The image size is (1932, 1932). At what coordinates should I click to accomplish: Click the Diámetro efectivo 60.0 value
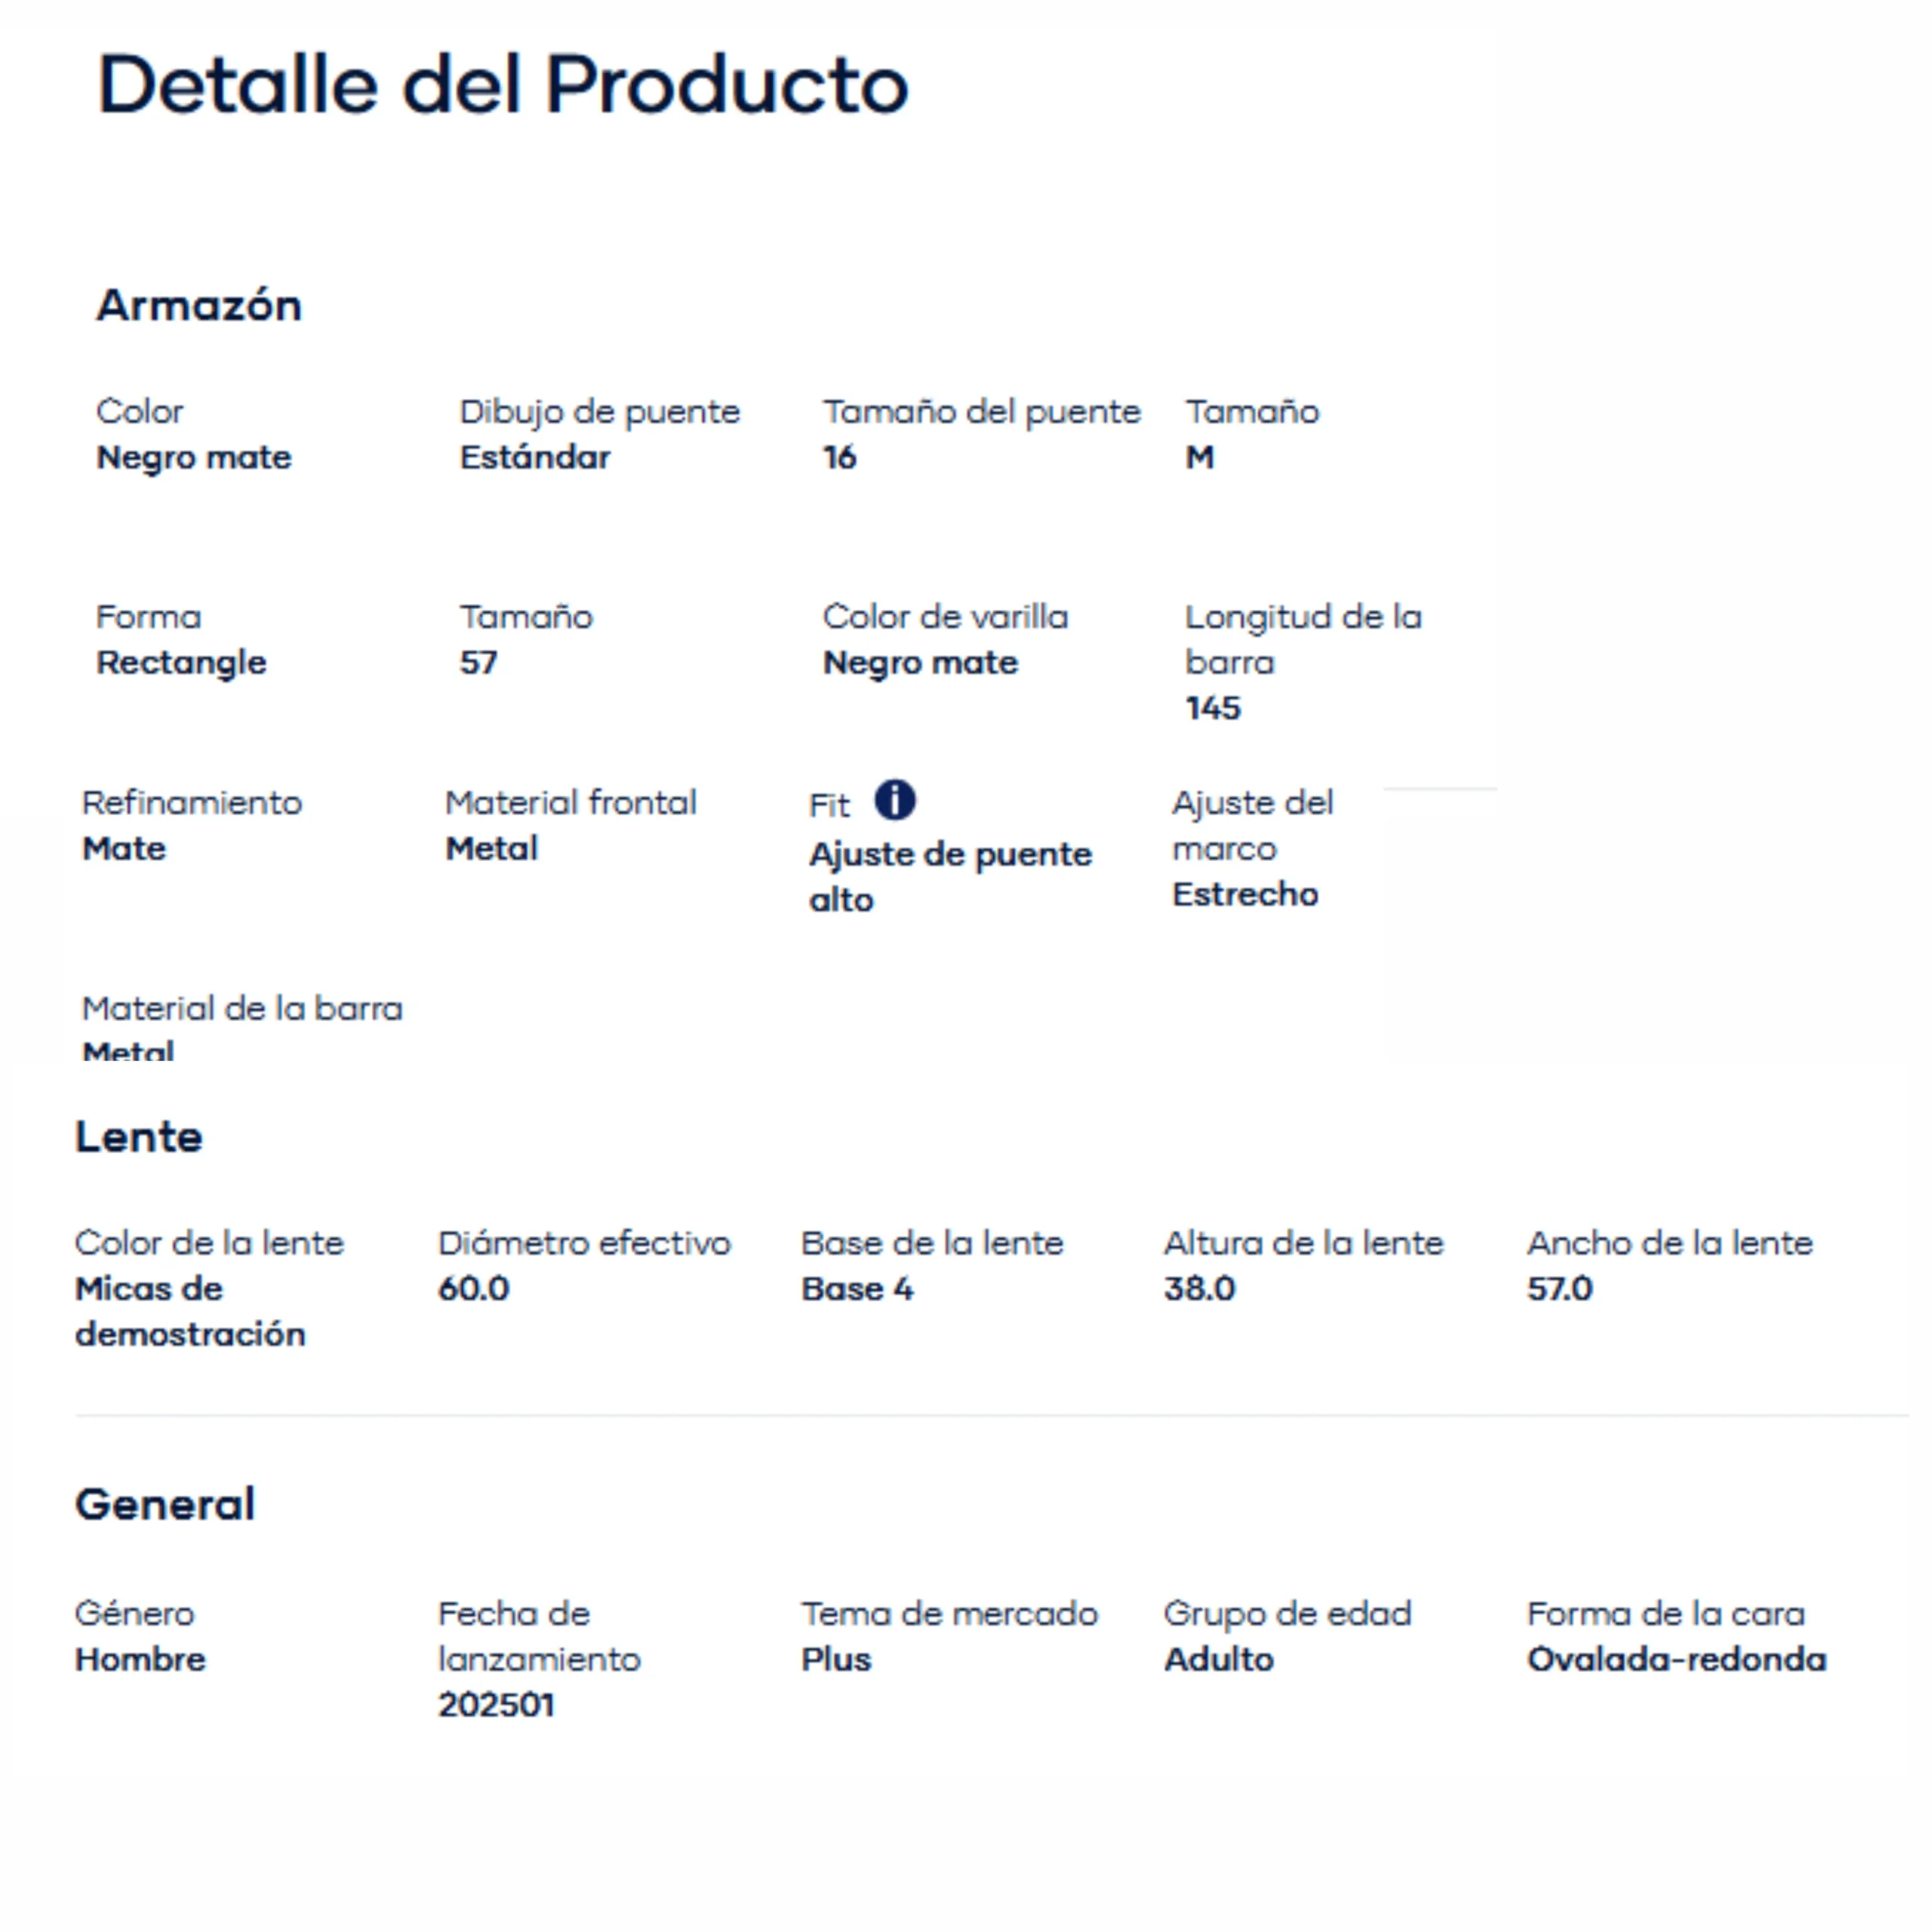pyautogui.click(x=474, y=1289)
